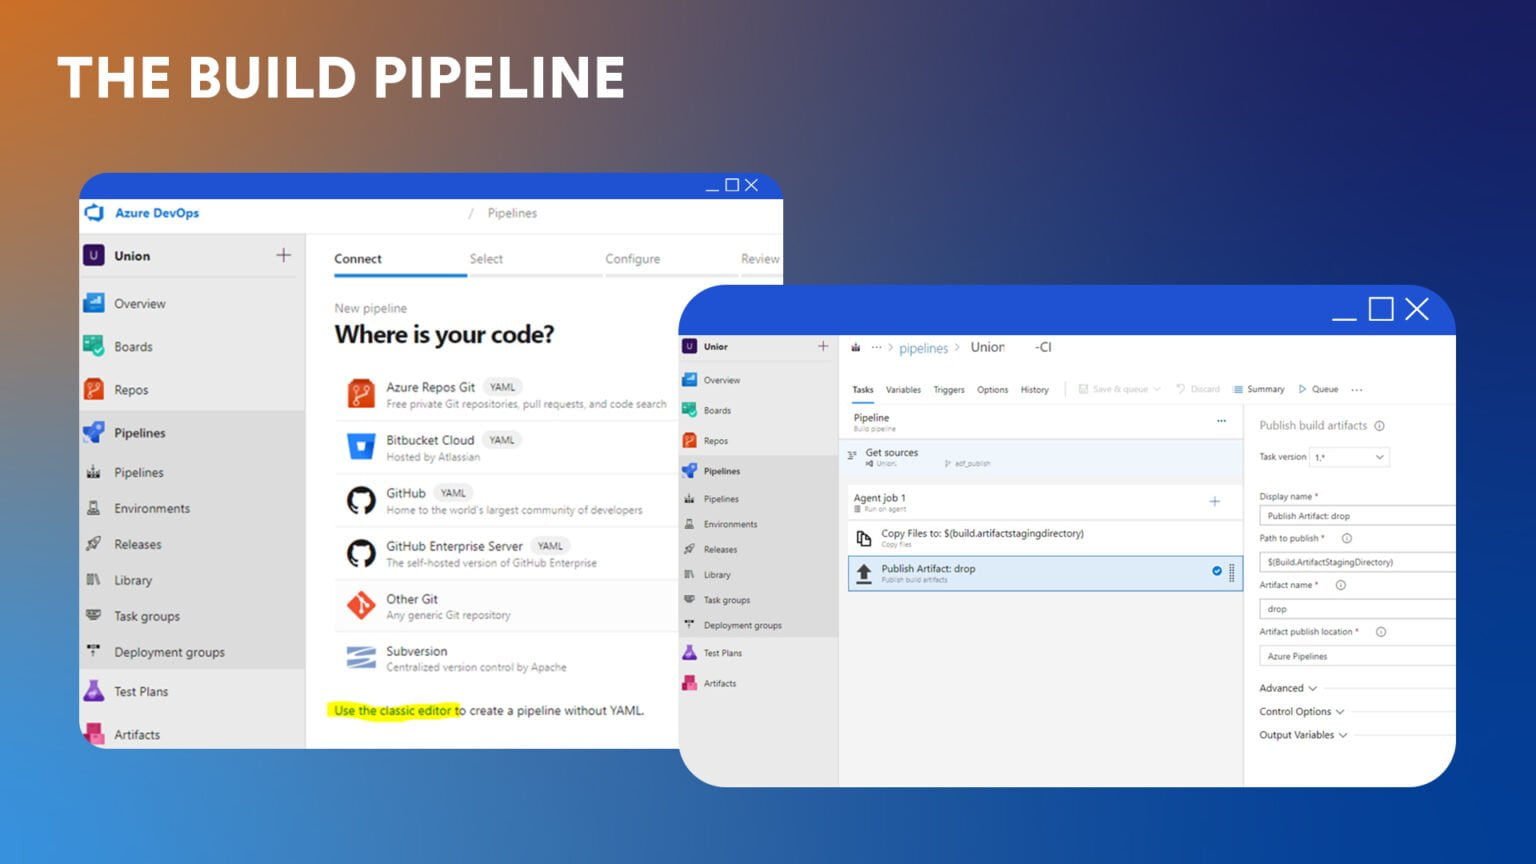Click the Artifact name input field
The image size is (1536, 864).
pyautogui.click(x=1355, y=608)
